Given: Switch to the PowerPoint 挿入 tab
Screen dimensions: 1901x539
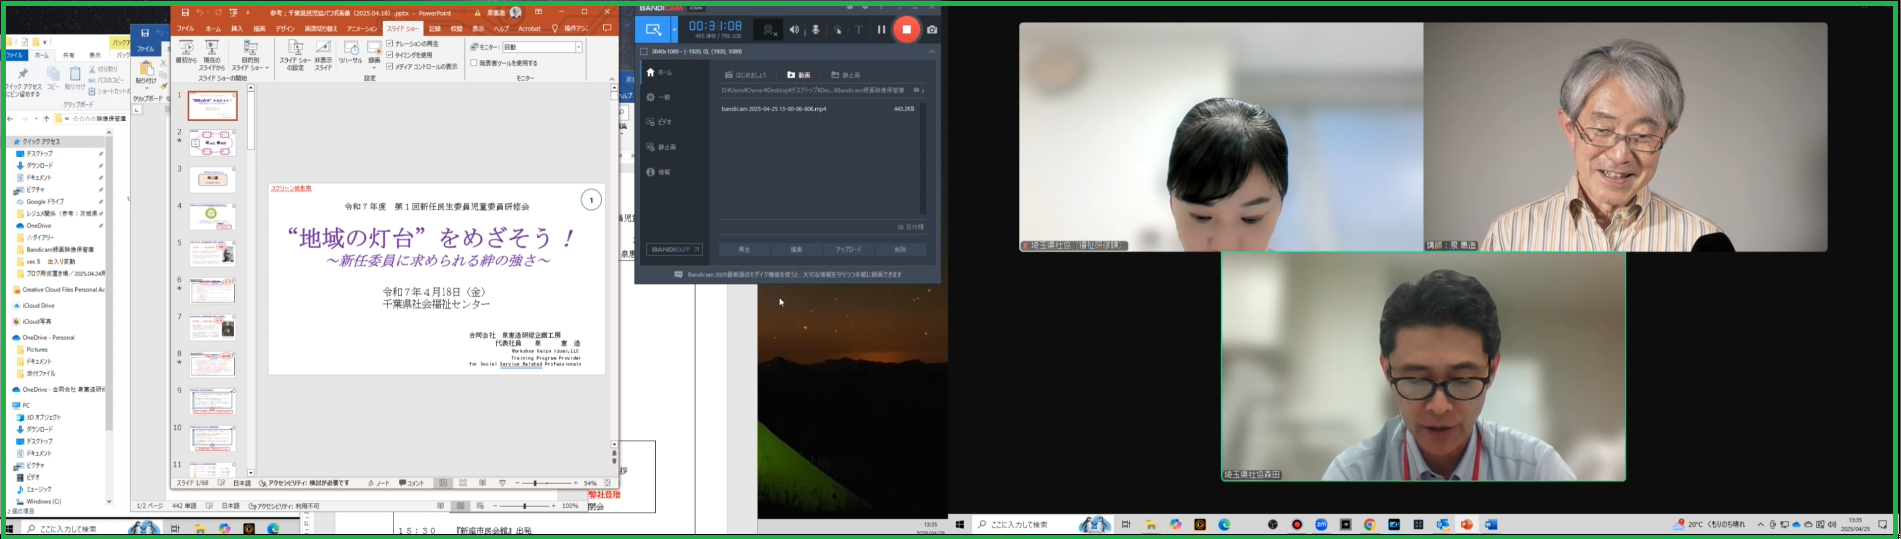Looking at the screenshot, I should [x=237, y=29].
